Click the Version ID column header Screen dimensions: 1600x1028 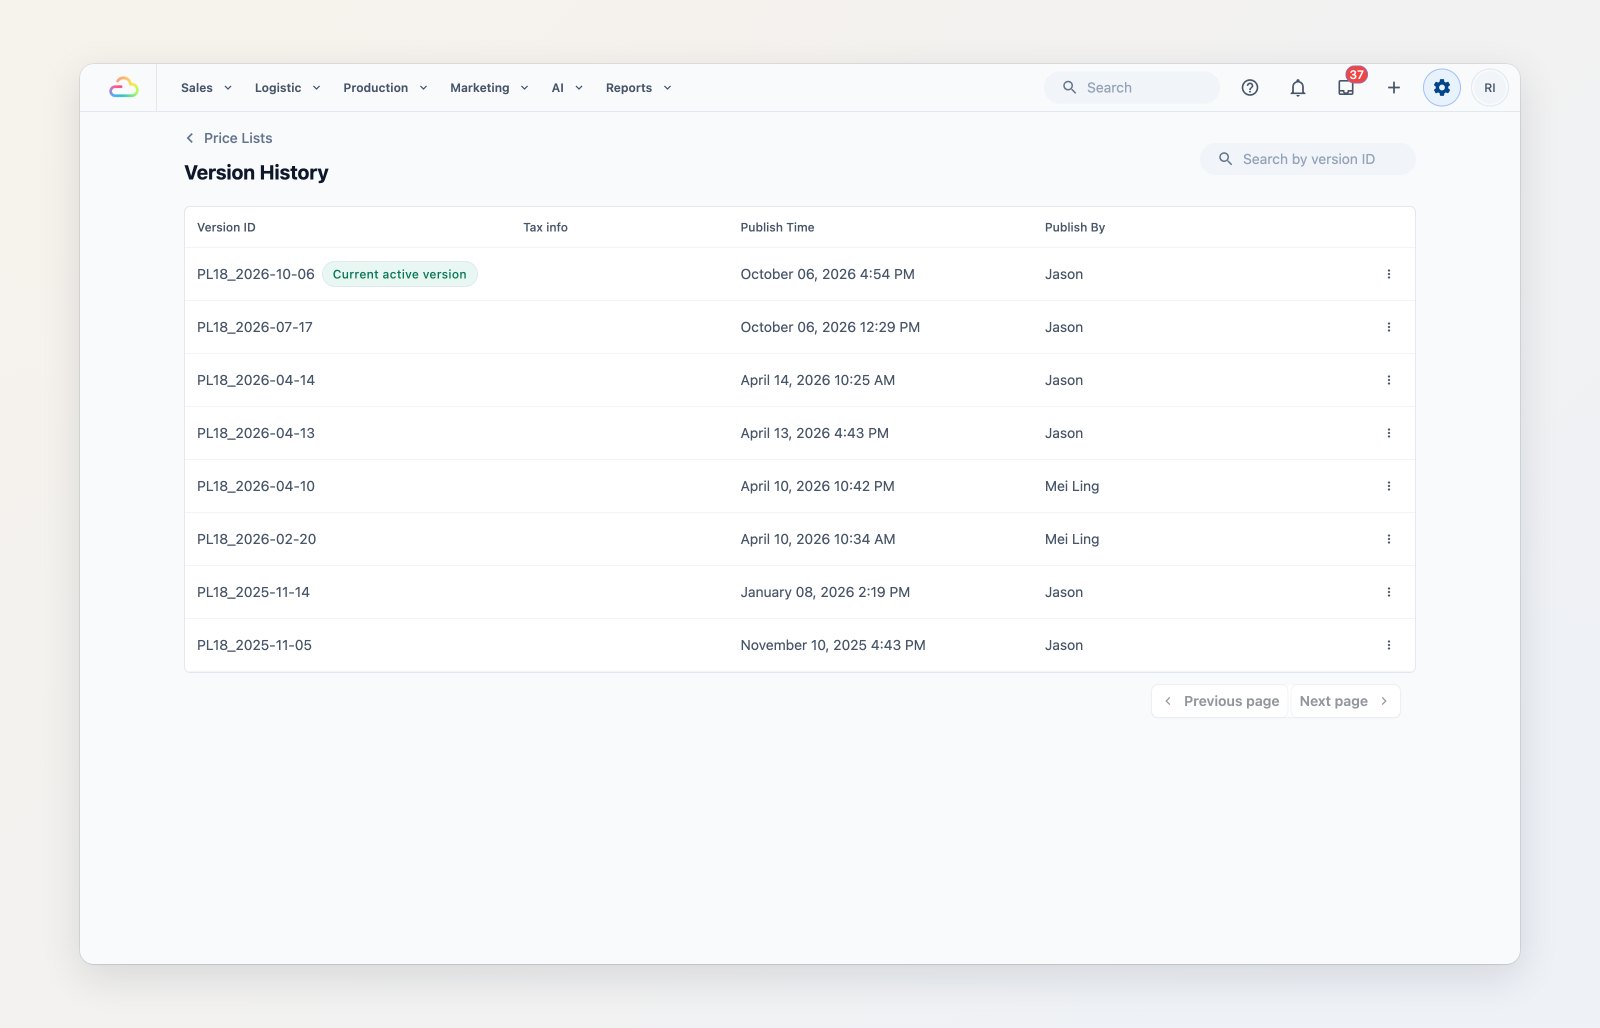(226, 227)
